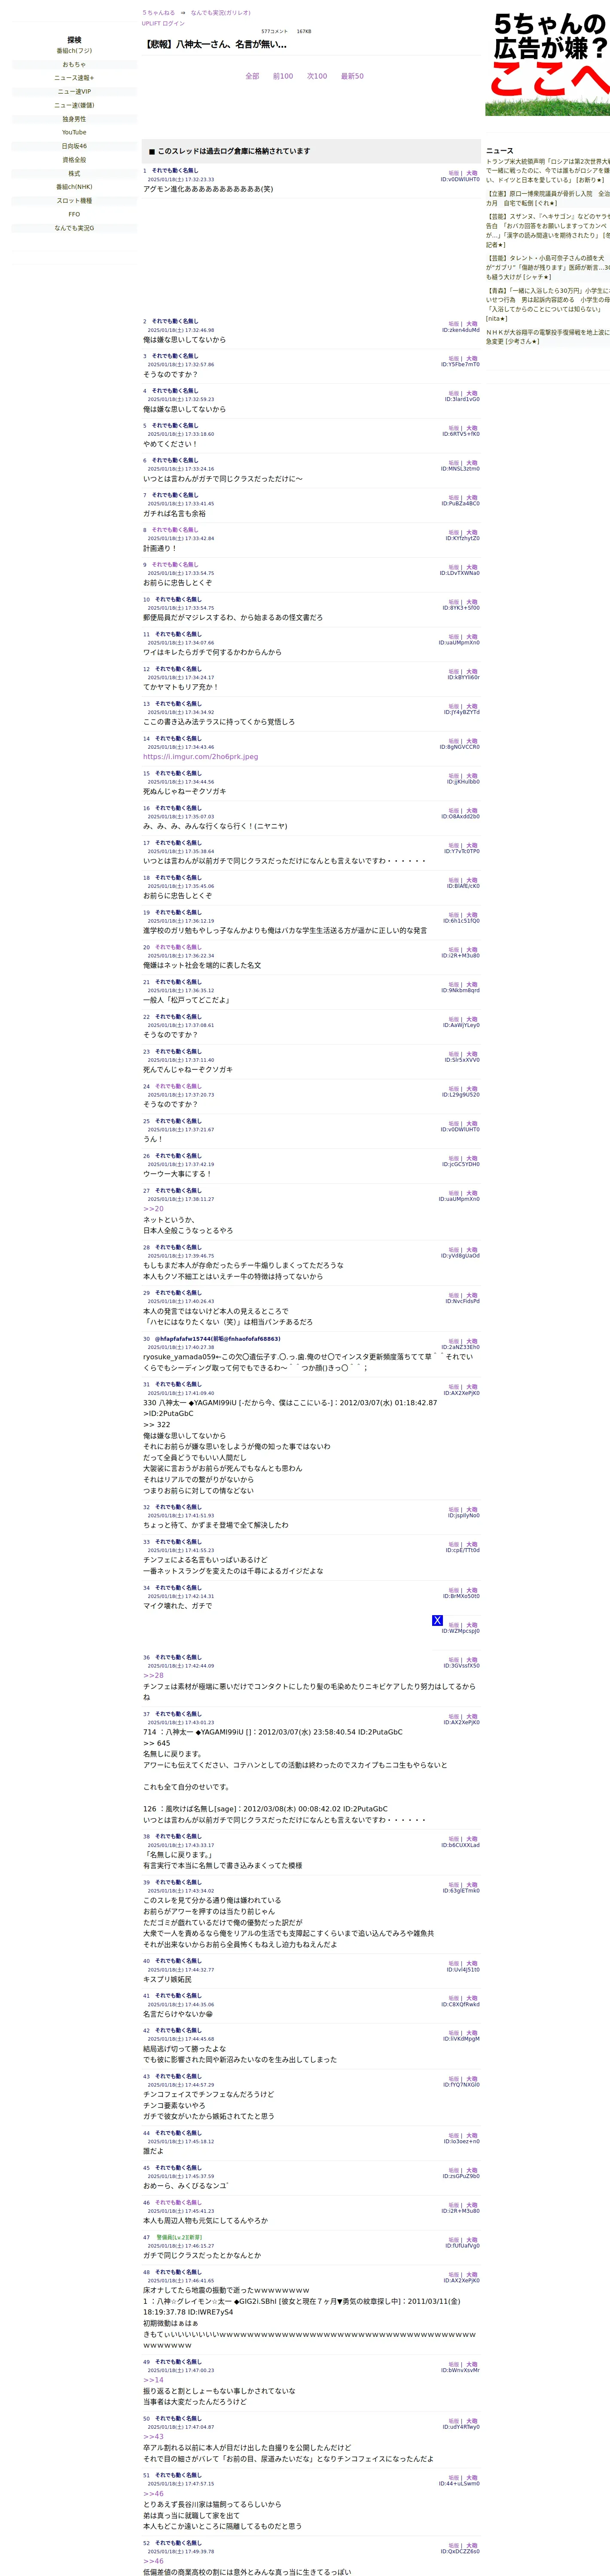610x2576 pixels.
Task: Open なんでも実況G in the sidebar
Action: point(74,228)
